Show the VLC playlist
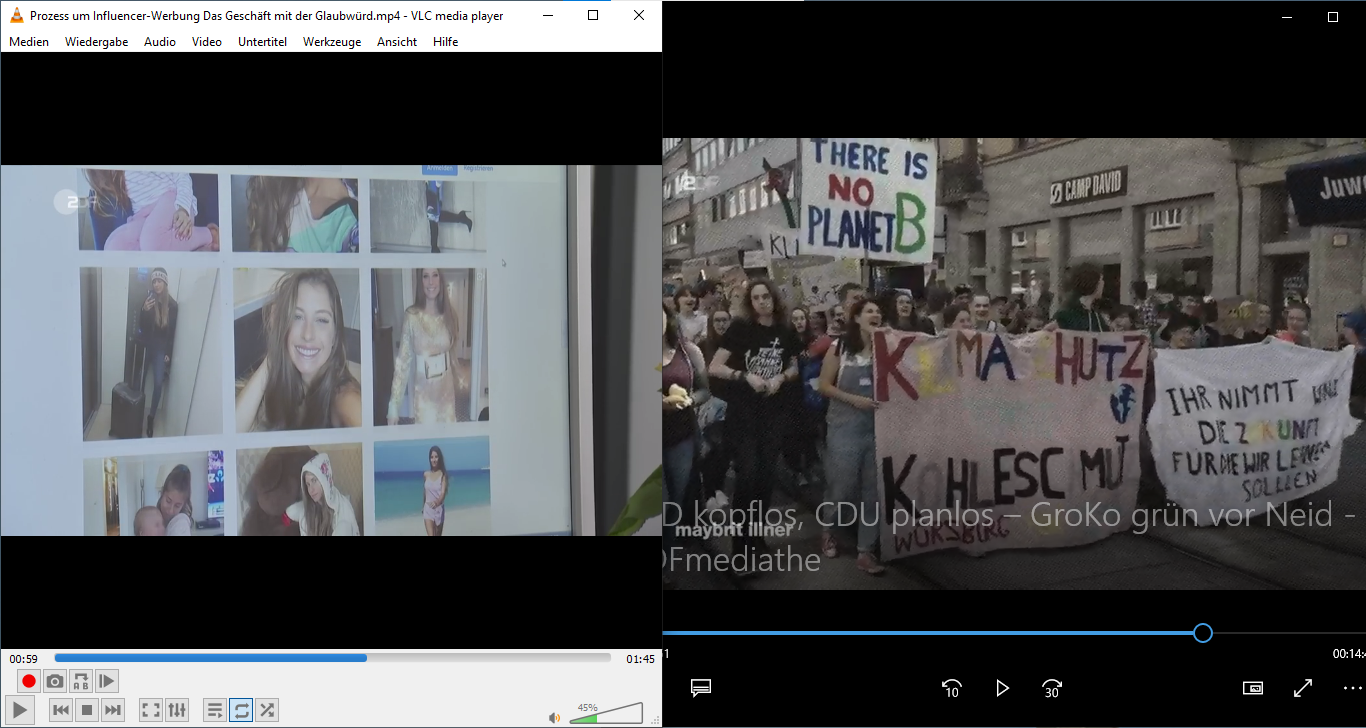 click(215, 710)
